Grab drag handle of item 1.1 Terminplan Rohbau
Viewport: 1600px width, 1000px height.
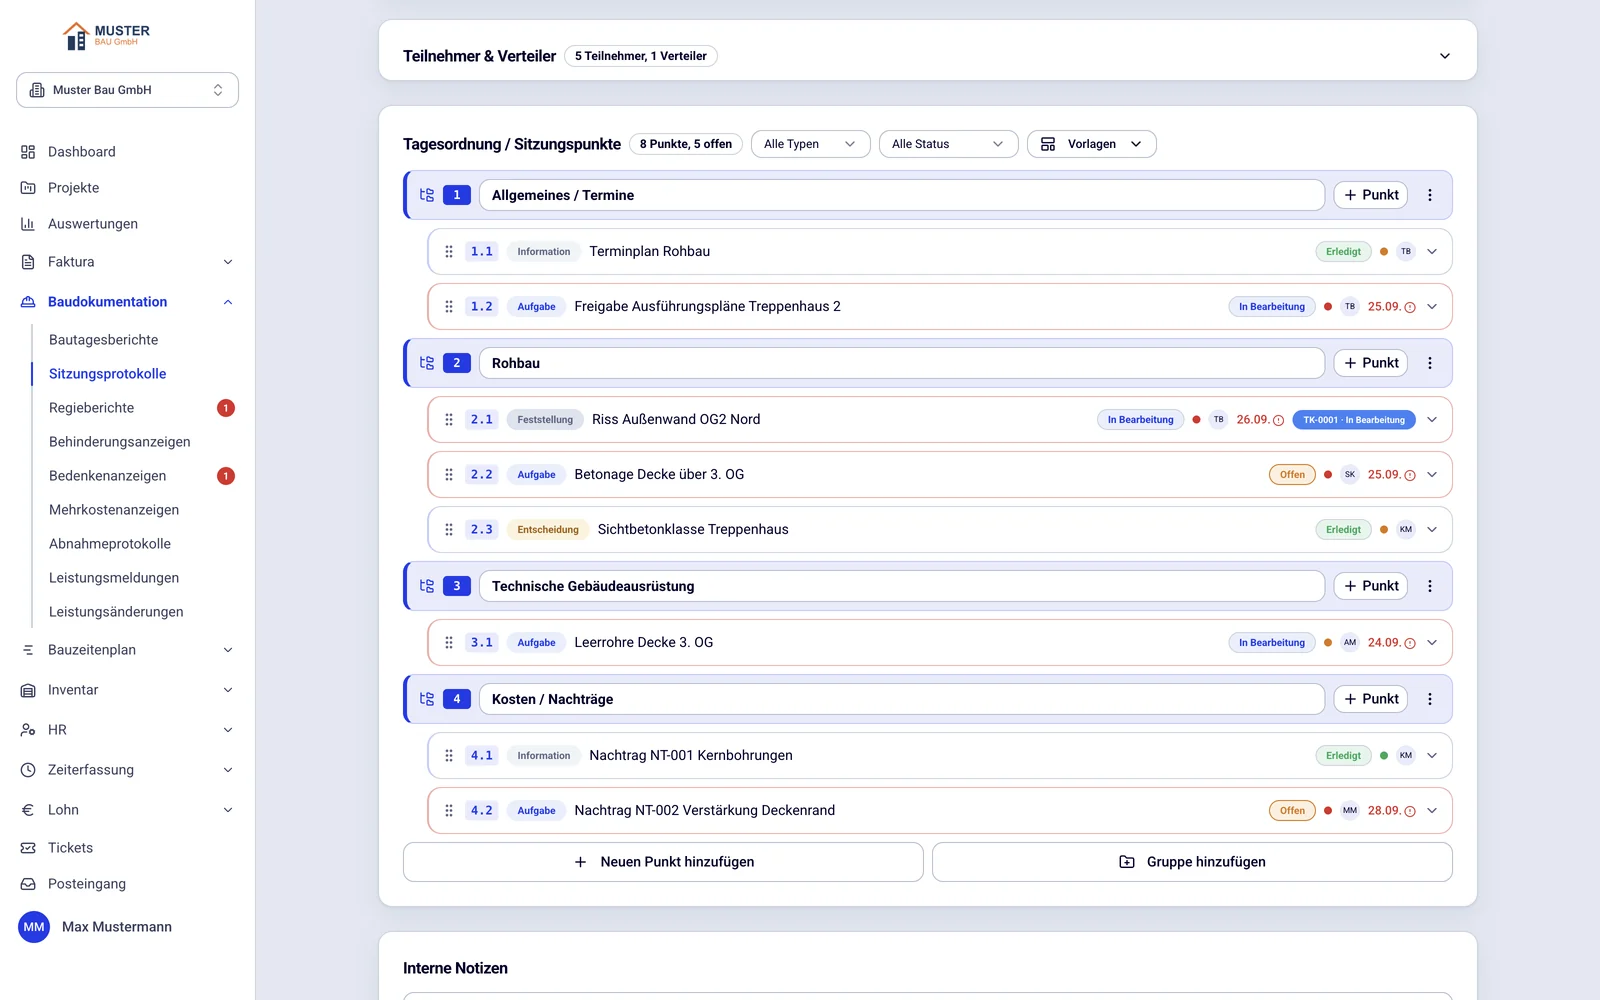coord(449,252)
